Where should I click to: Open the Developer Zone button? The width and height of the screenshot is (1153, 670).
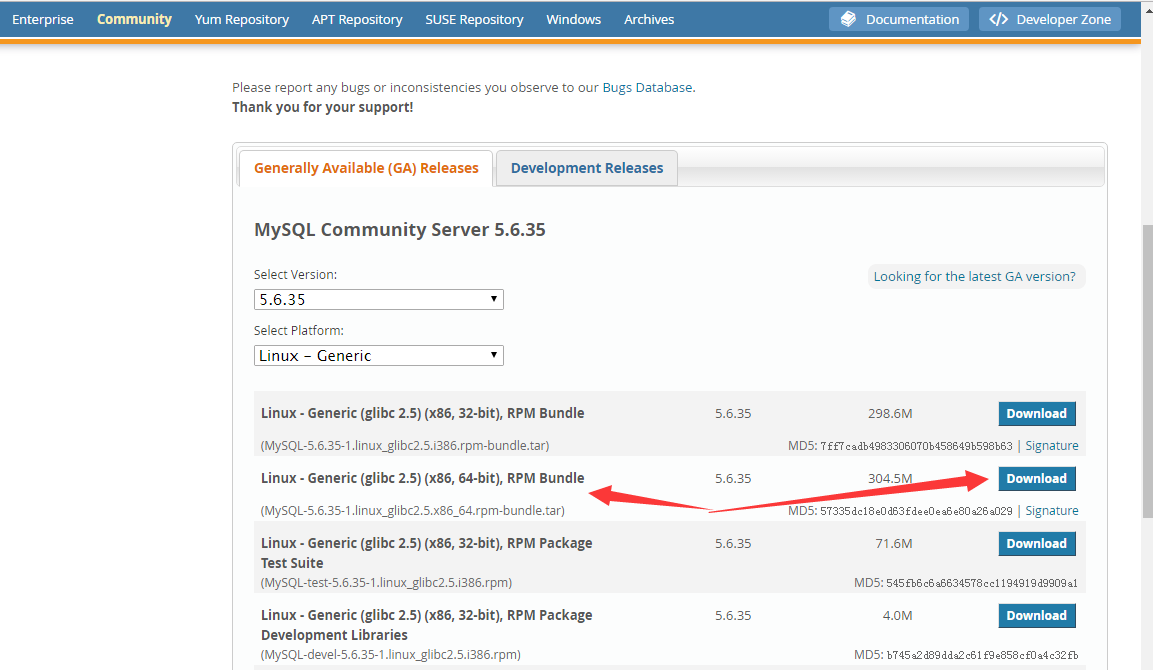coord(1049,19)
